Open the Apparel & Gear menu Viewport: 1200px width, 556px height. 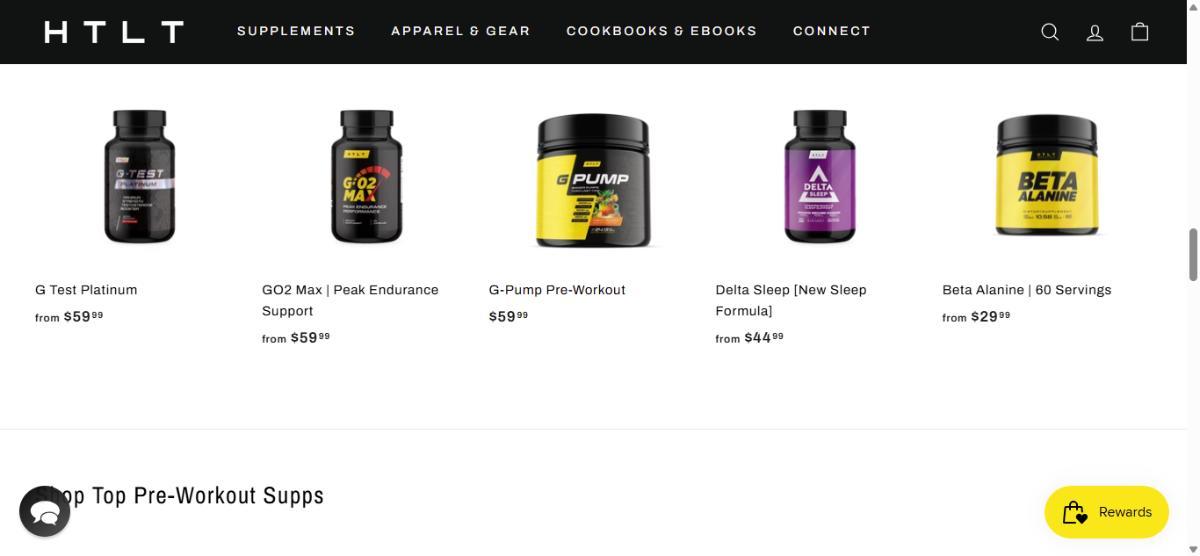point(461,31)
